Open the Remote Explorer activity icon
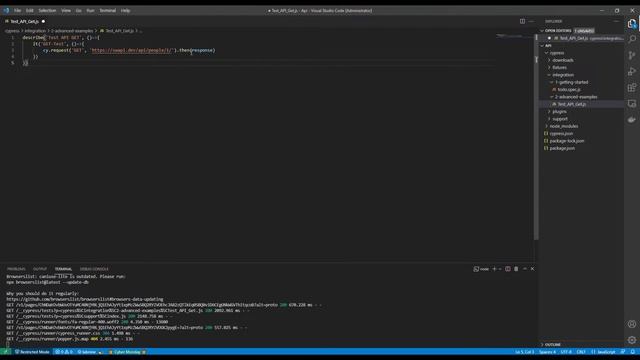Image resolution: width=640 pixels, height=360 pixels. 632,104
